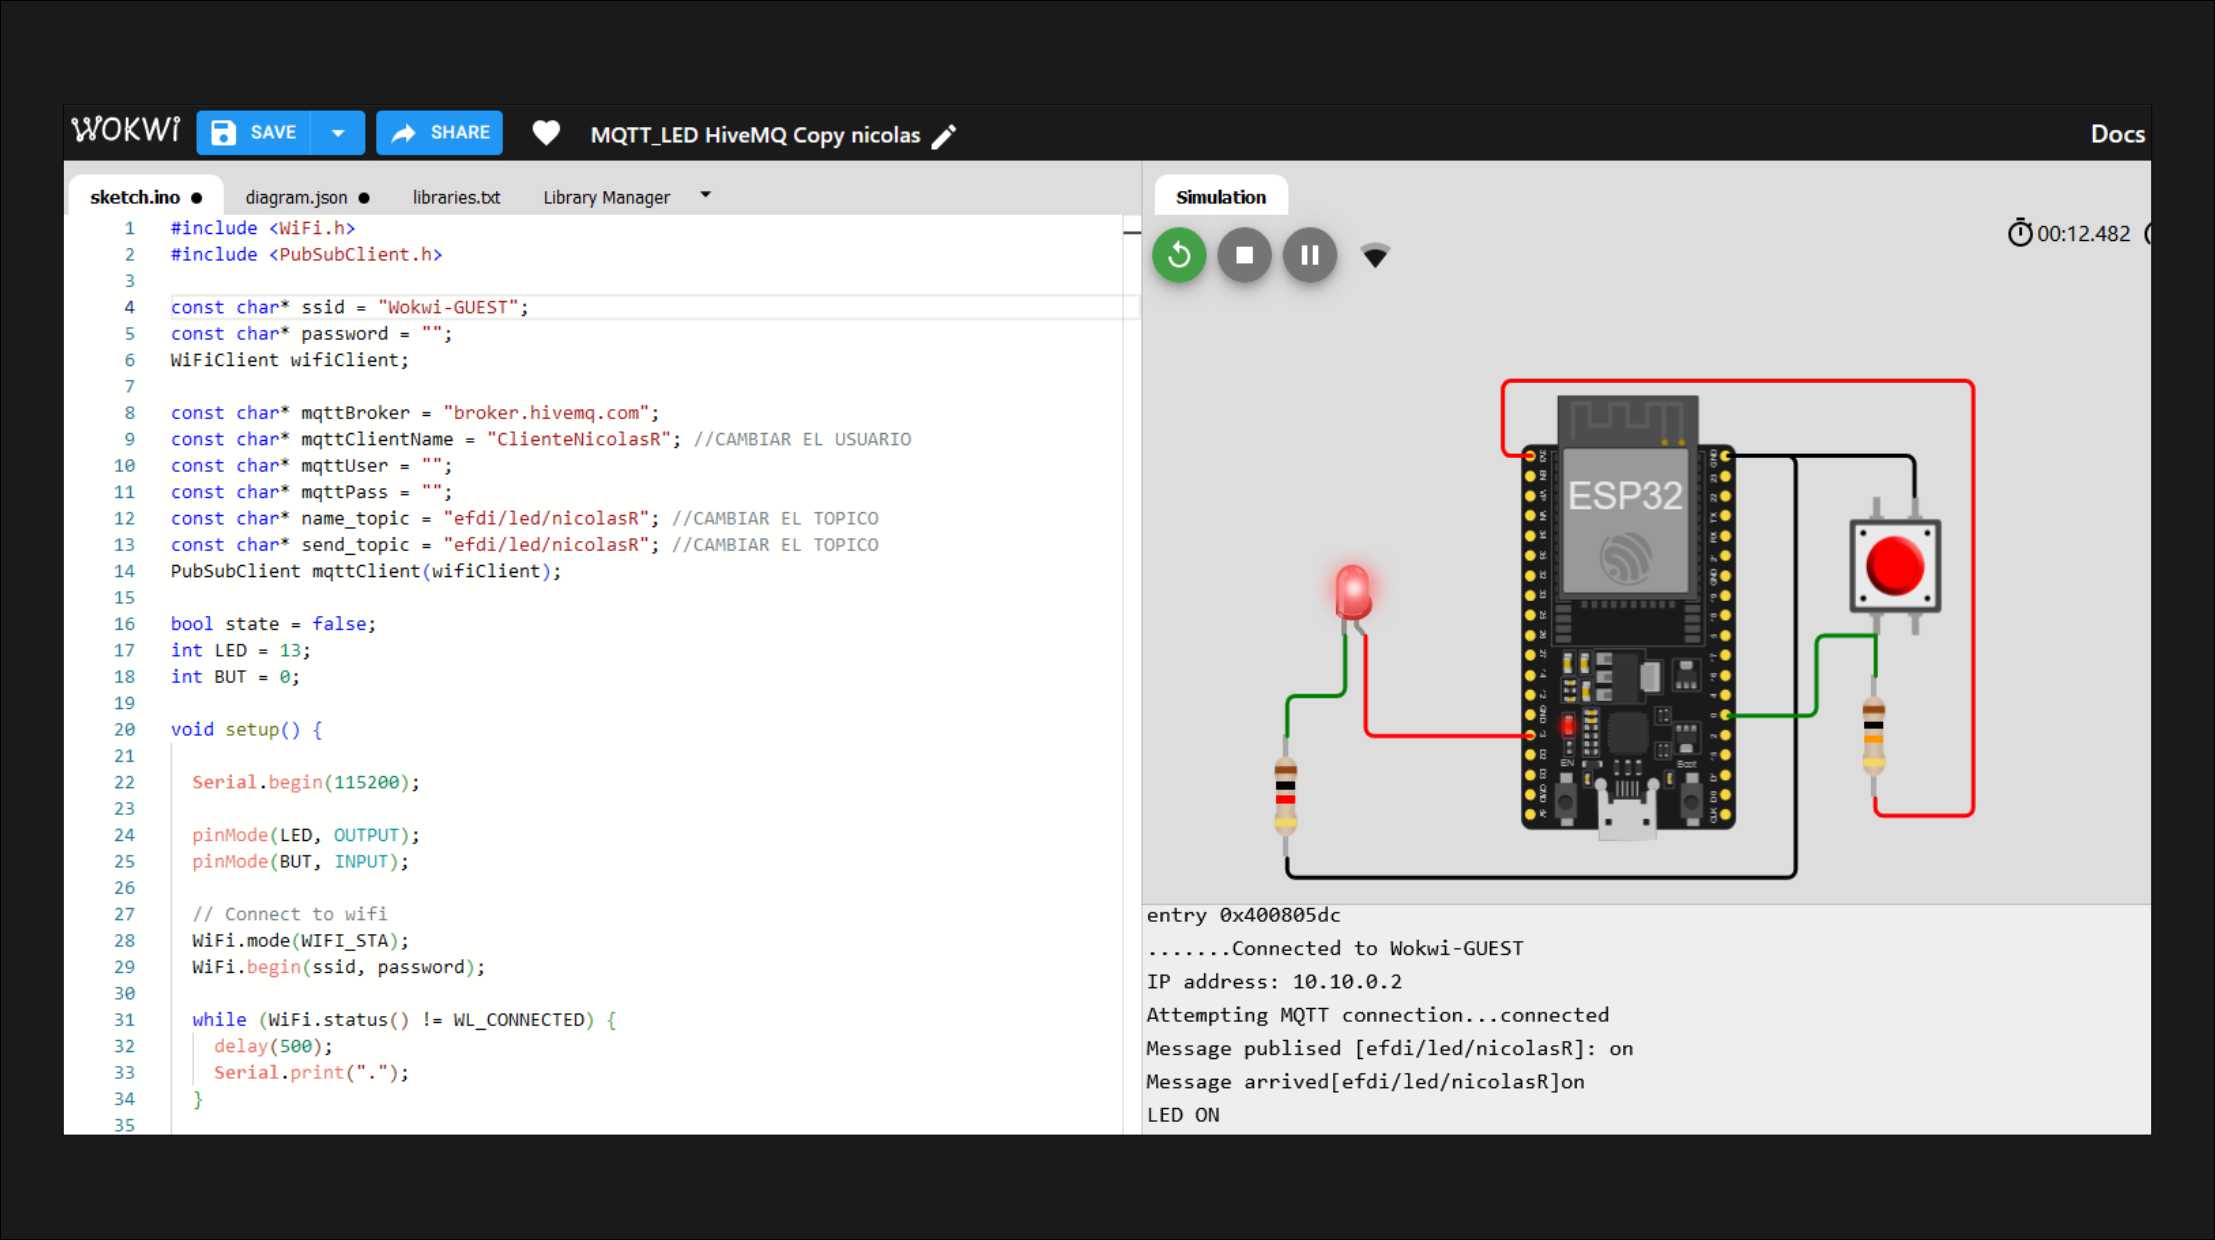Click the 'LED ON' serial output line

pyautogui.click(x=1183, y=1114)
